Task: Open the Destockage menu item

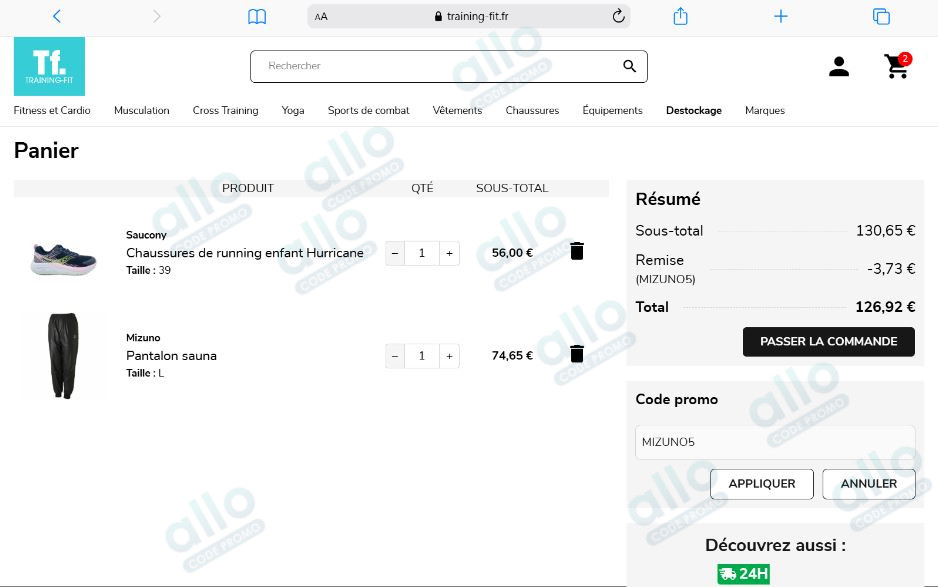Action: [x=693, y=110]
